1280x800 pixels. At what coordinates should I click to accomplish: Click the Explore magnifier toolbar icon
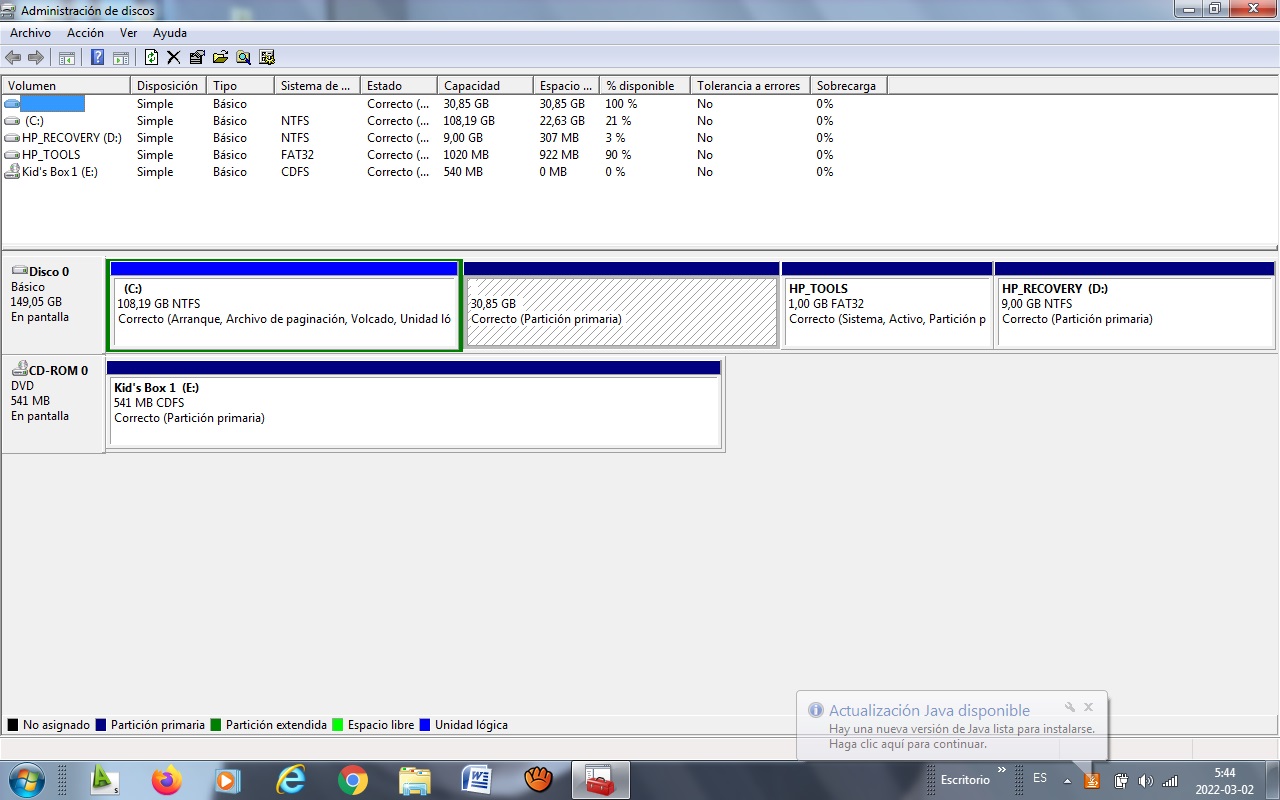[x=243, y=57]
